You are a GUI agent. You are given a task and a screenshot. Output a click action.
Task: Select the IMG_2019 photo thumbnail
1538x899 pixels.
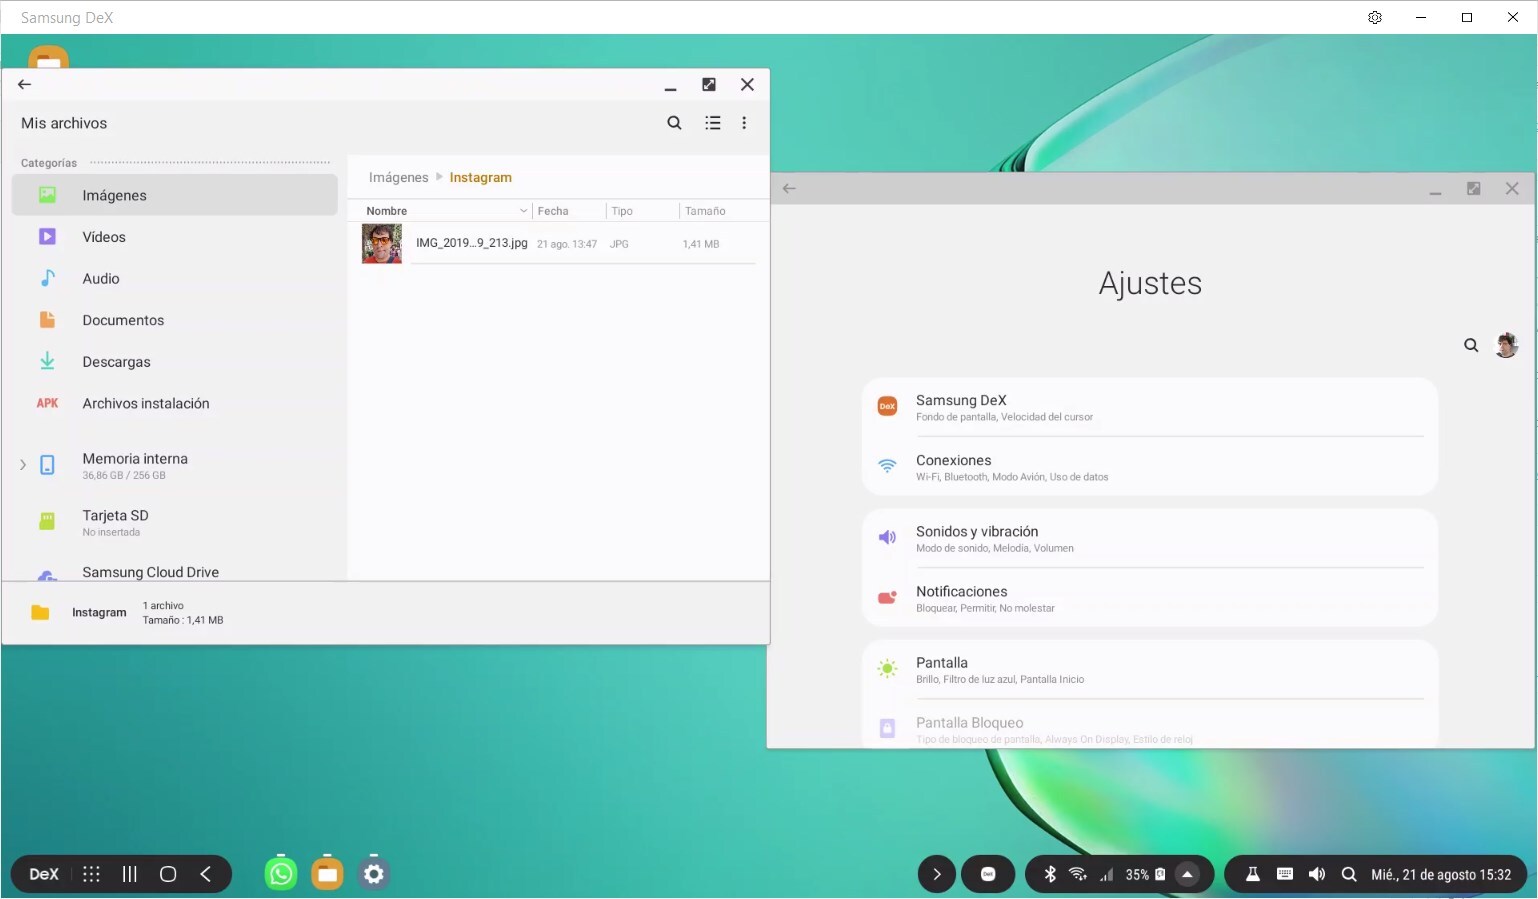[382, 244]
